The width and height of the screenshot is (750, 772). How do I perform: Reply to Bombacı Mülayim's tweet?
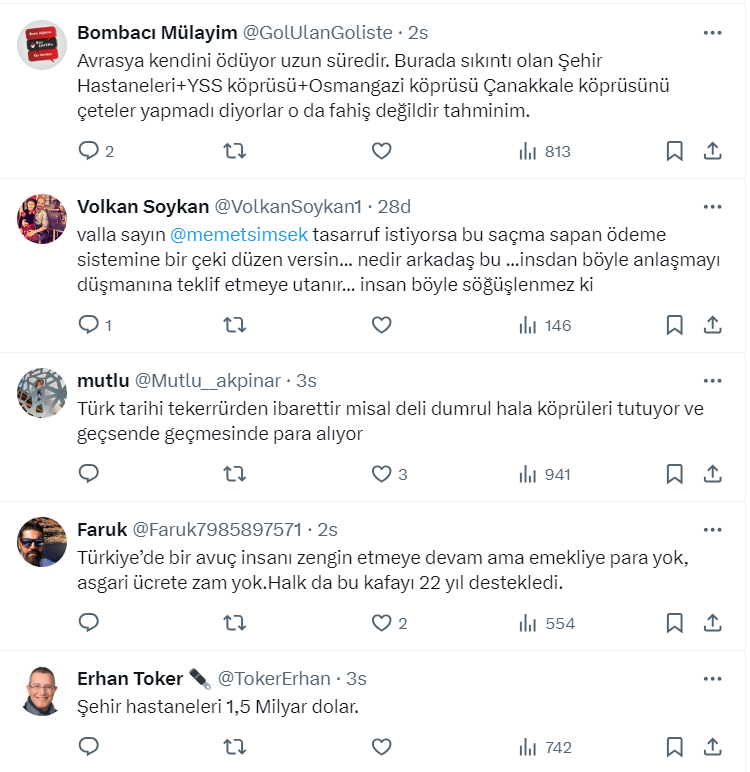tap(89, 151)
